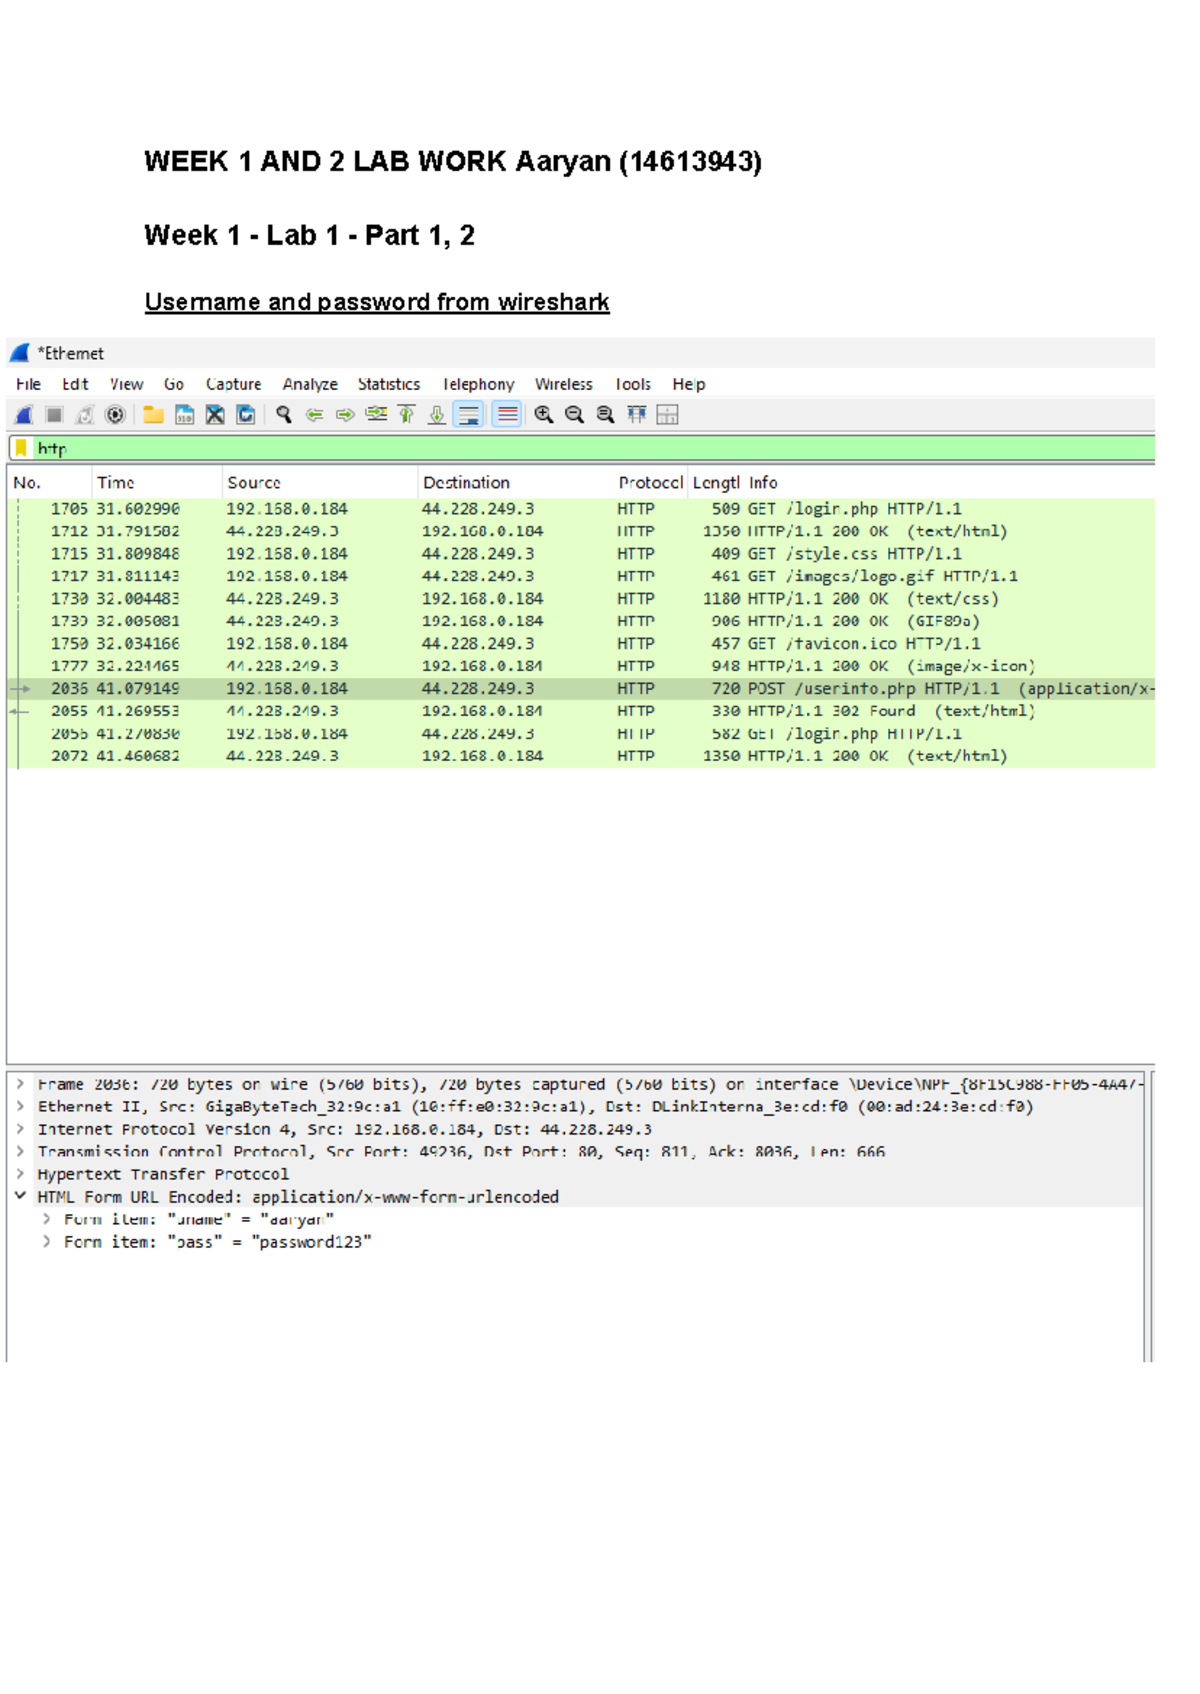
Task: Sort by Info column header
Action: tap(950, 483)
